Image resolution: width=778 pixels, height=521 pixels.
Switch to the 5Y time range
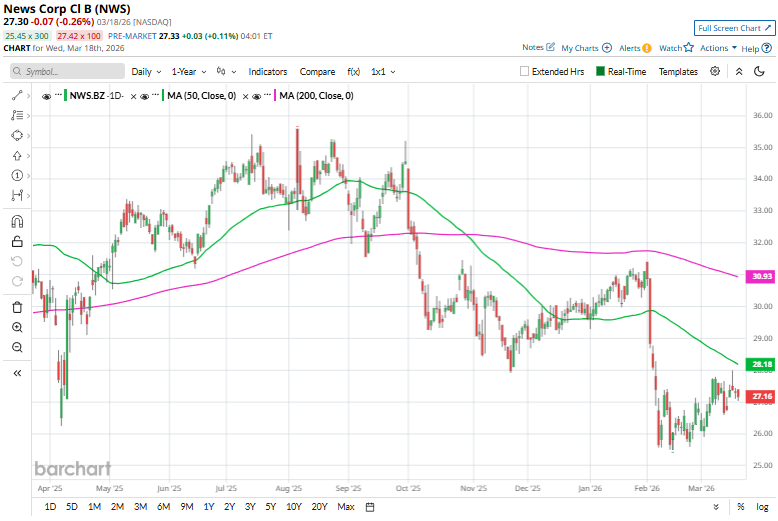pos(271,507)
